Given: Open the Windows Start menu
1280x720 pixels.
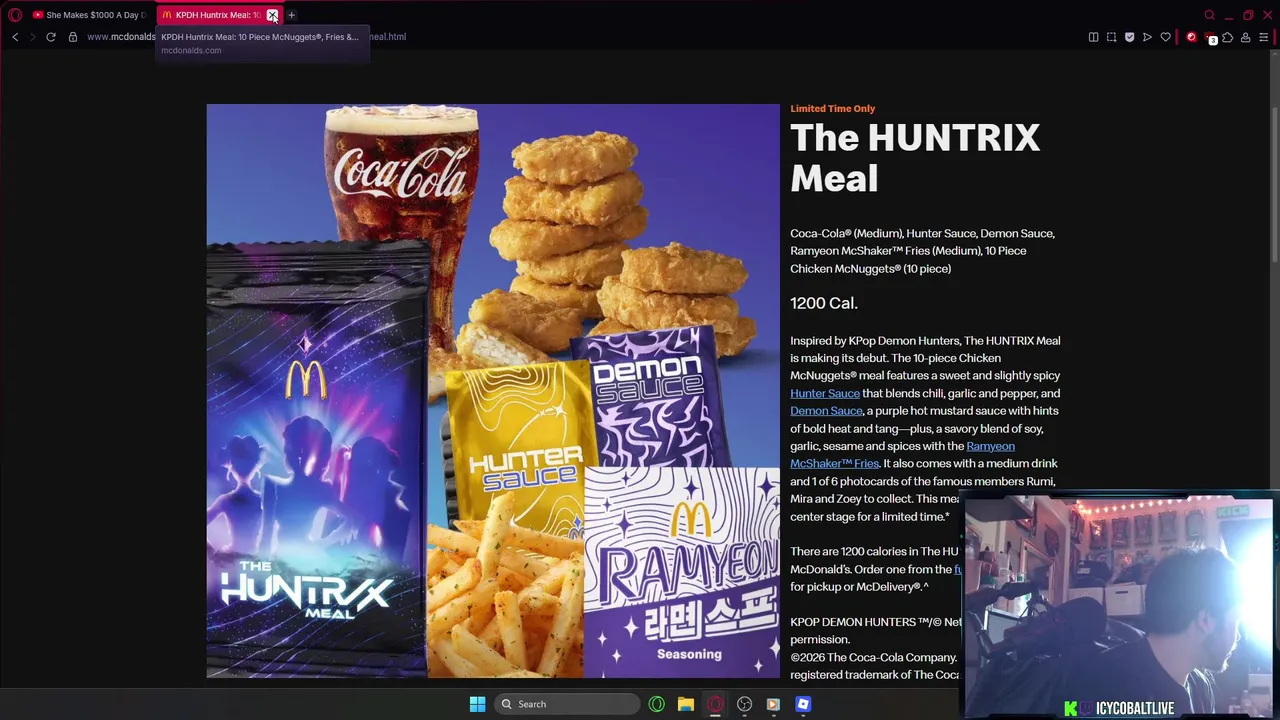Looking at the screenshot, I should [x=477, y=704].
